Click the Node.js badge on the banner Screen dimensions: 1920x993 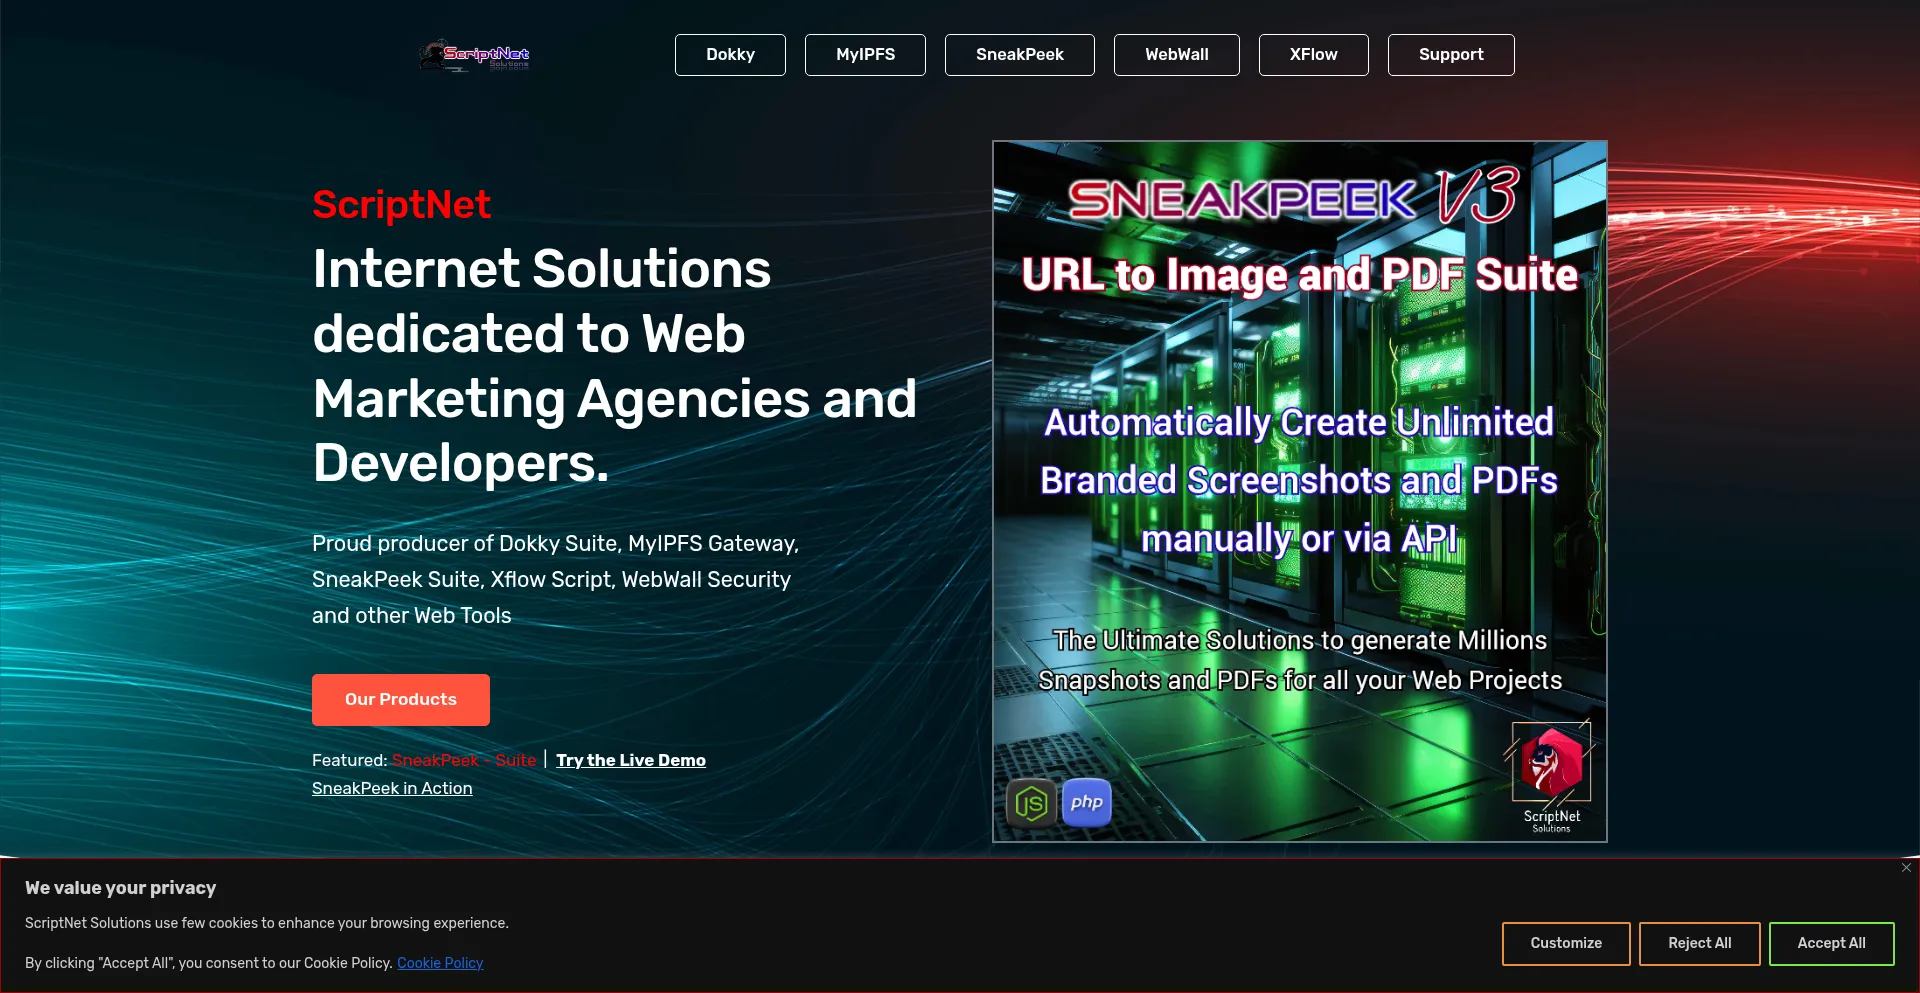(1029, 802)
